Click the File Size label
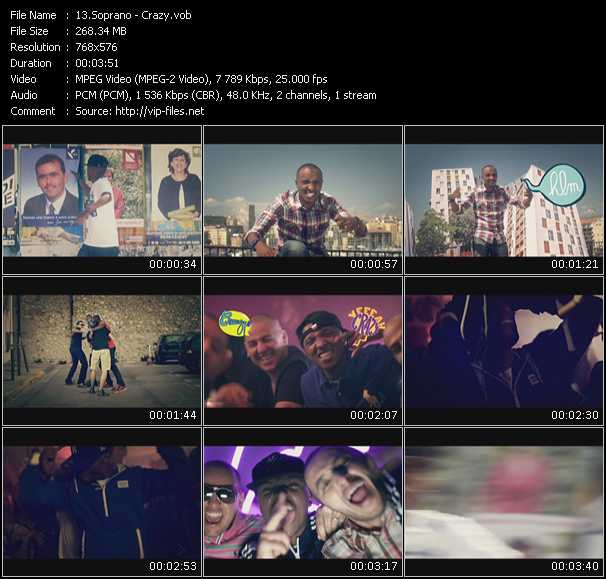Screen dimensions: 606x579 tap(29, 31)
